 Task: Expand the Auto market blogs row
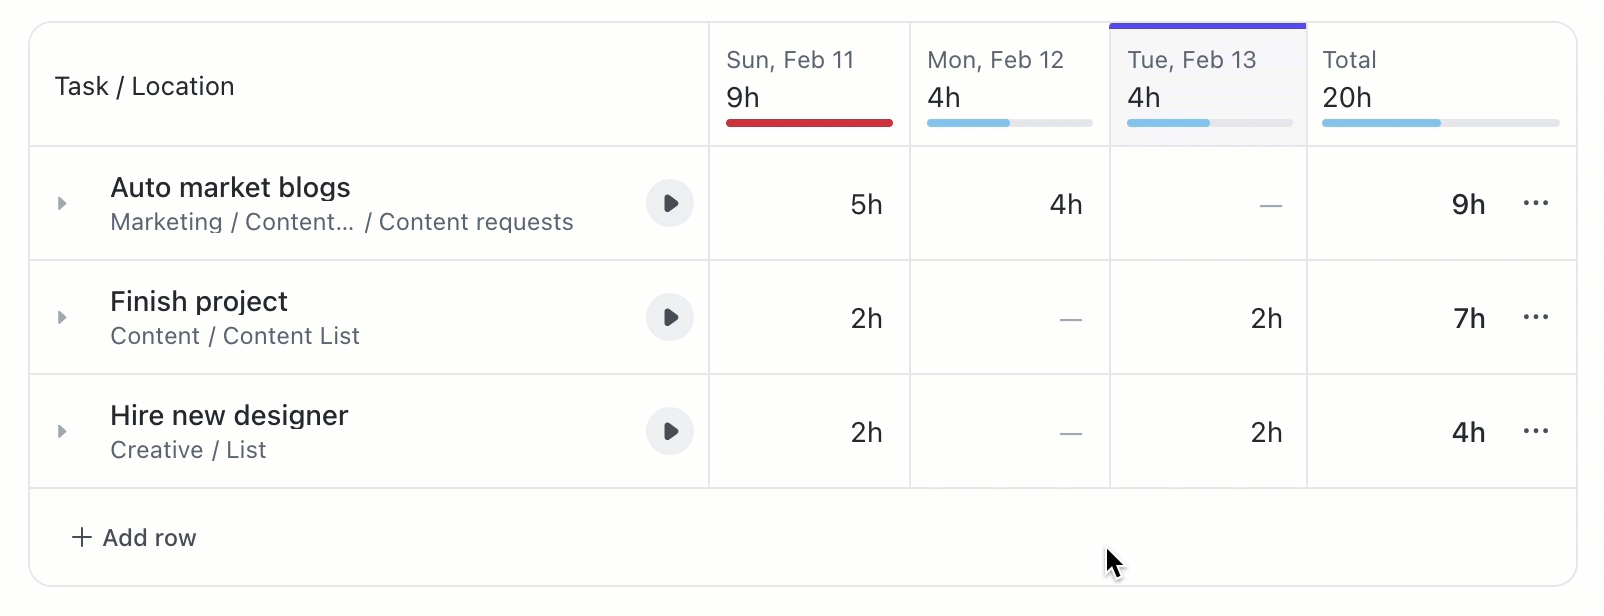(62, 203)
